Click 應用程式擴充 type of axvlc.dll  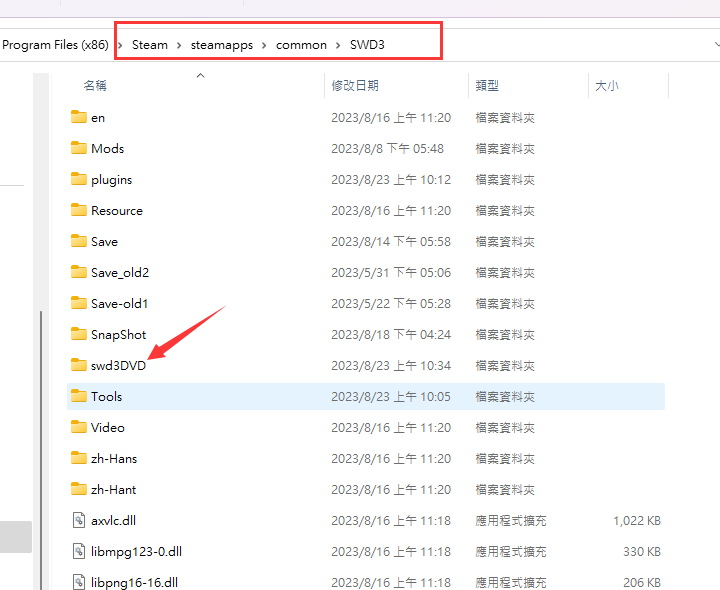[x=511, y=521]
